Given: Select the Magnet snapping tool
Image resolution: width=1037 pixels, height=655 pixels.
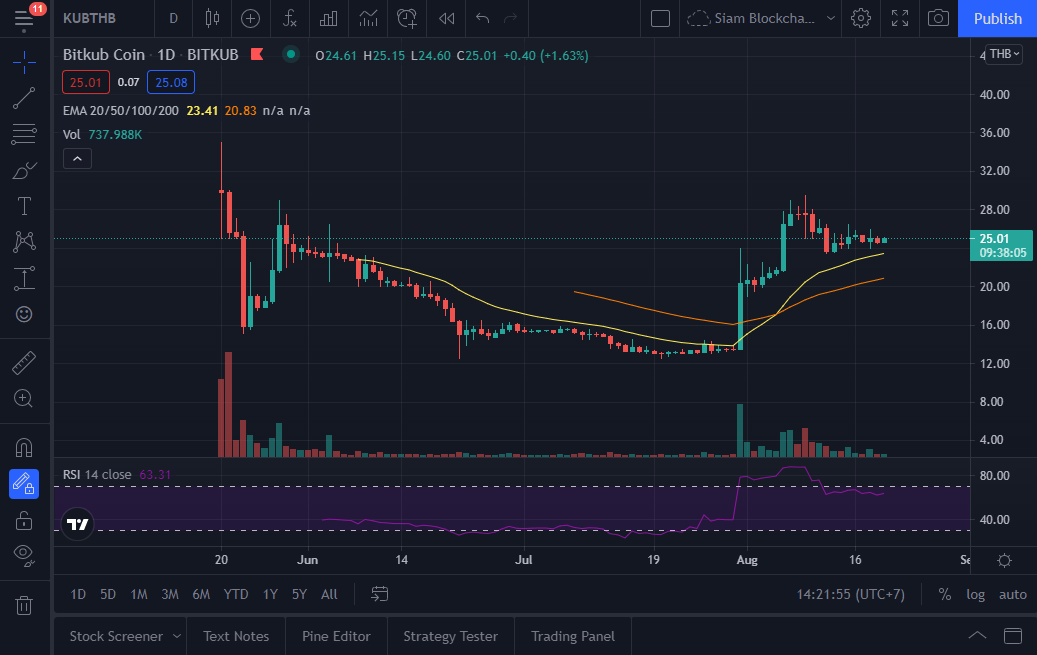Looking at the screenshot, I should [25, 447].
